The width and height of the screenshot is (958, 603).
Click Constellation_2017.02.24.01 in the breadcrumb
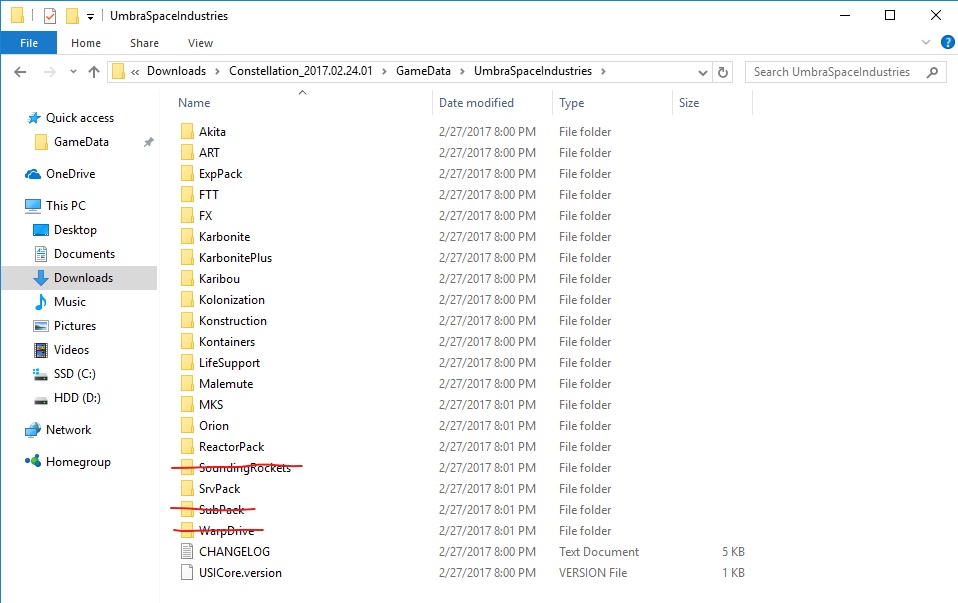click(301, 71)
